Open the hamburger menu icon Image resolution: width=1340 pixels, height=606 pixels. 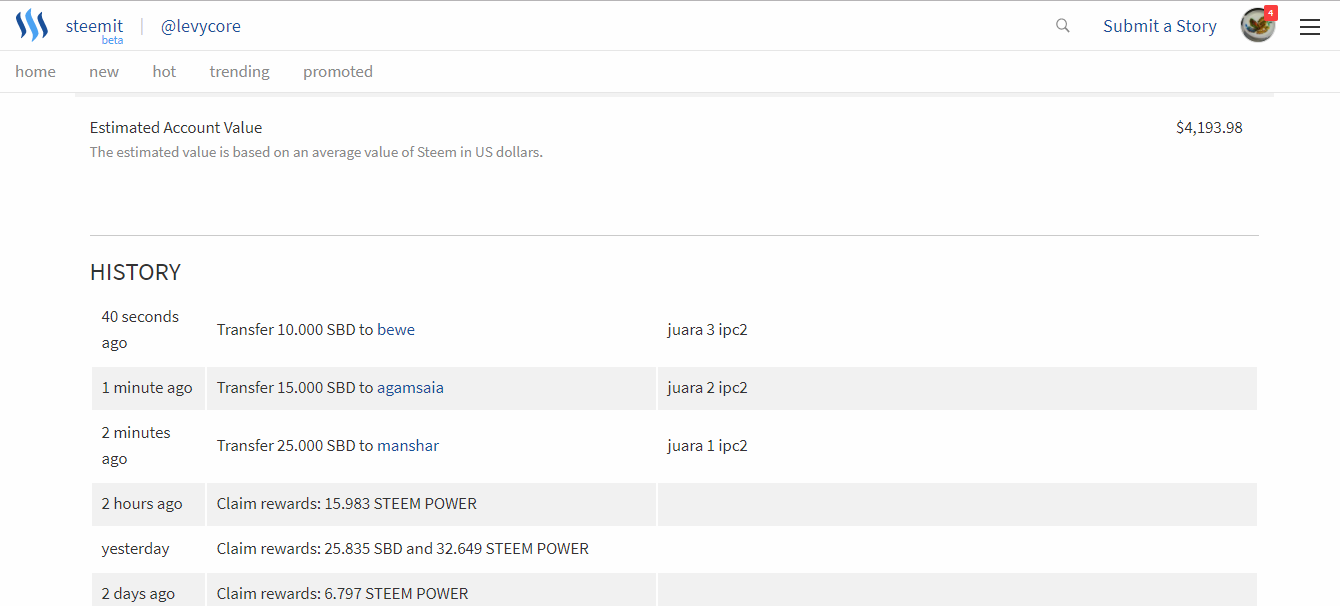(x=1310, y=27)
